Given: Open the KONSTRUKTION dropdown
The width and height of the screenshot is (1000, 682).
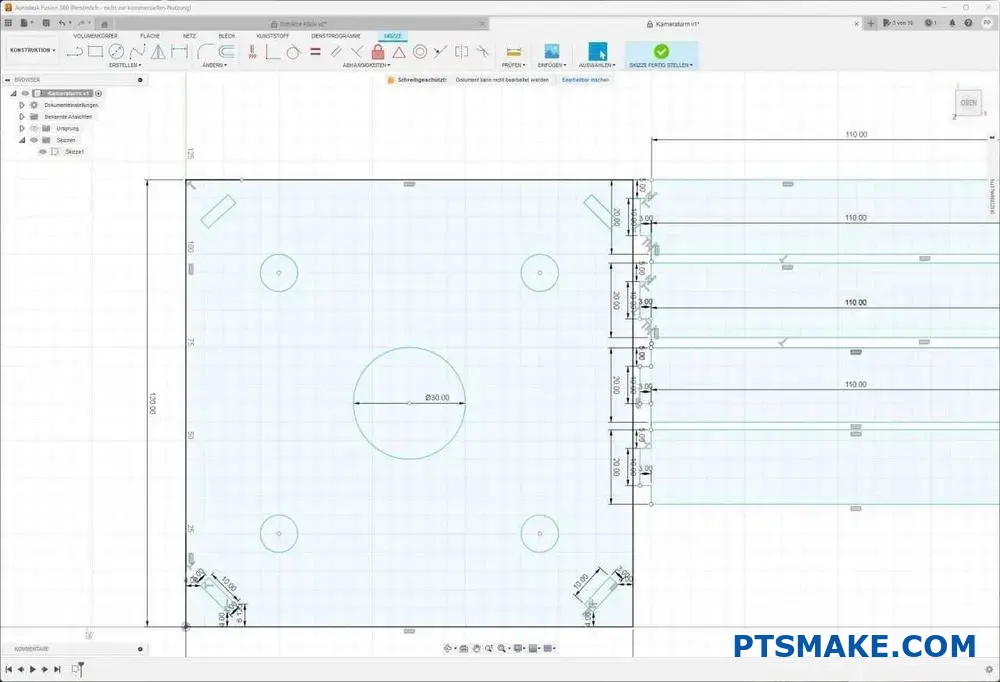Looking at the screenshot, I should coord(30,50).
